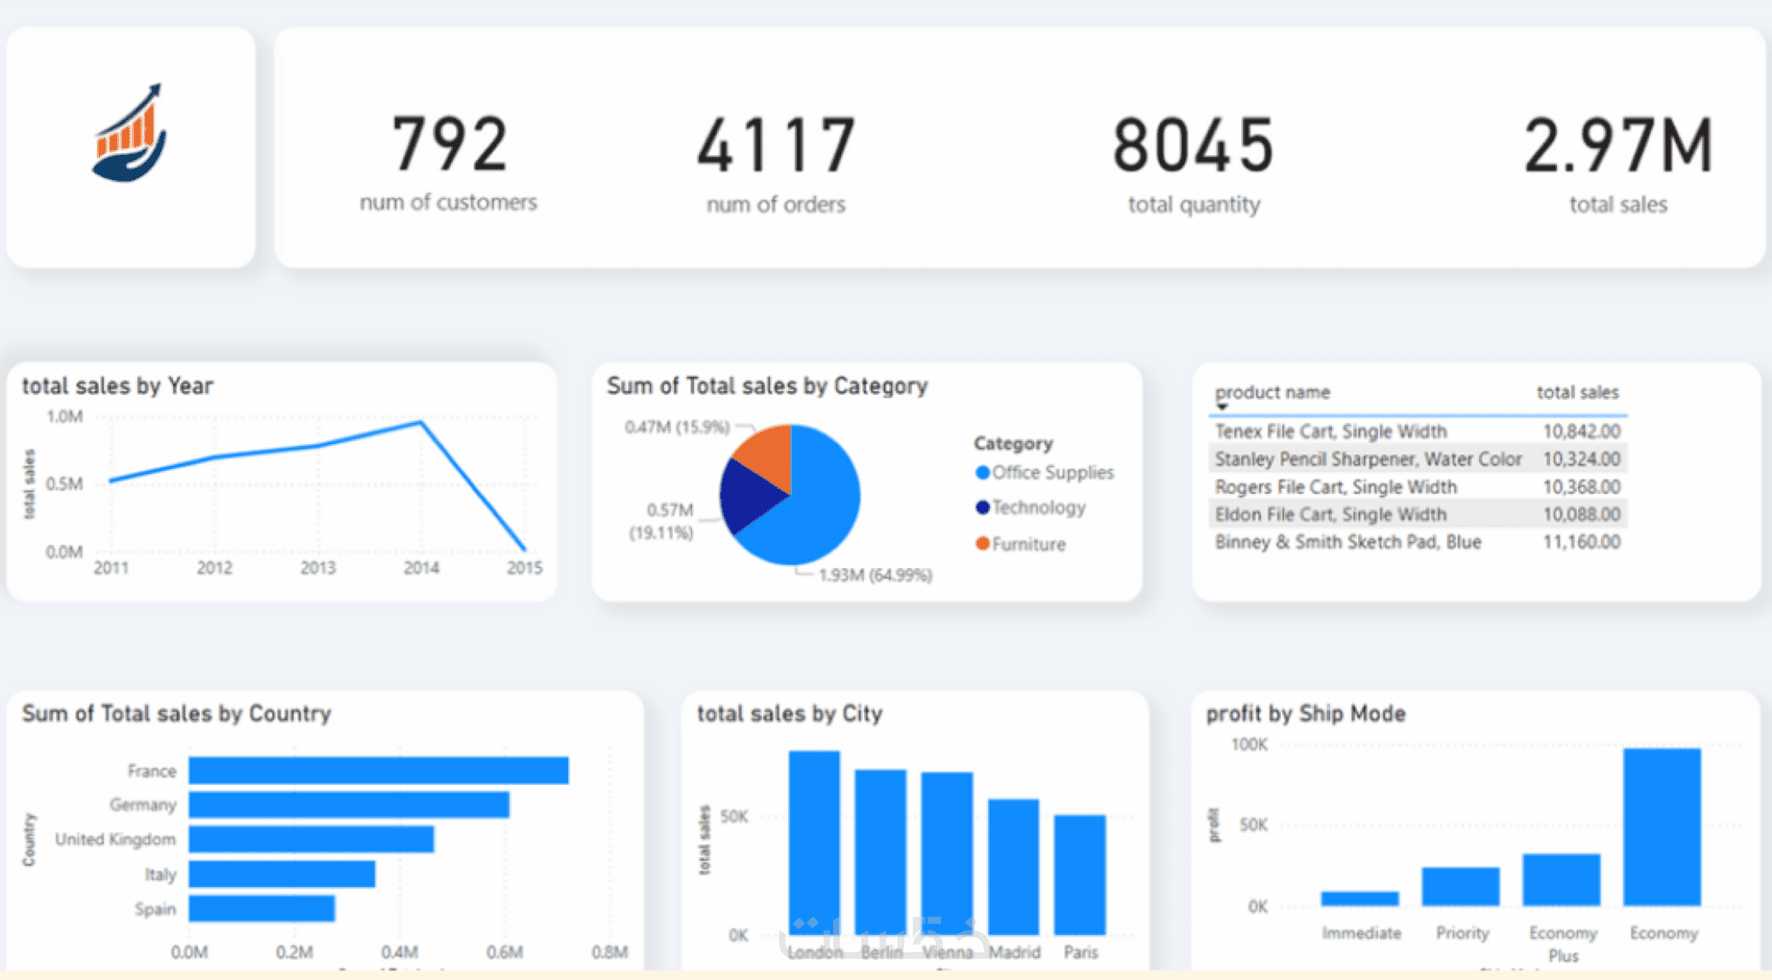Viewport: 1772px width, 980px height.
Task: Select Office Supplies legend dot
Action: pyautogui.click(x=982, y=472)
